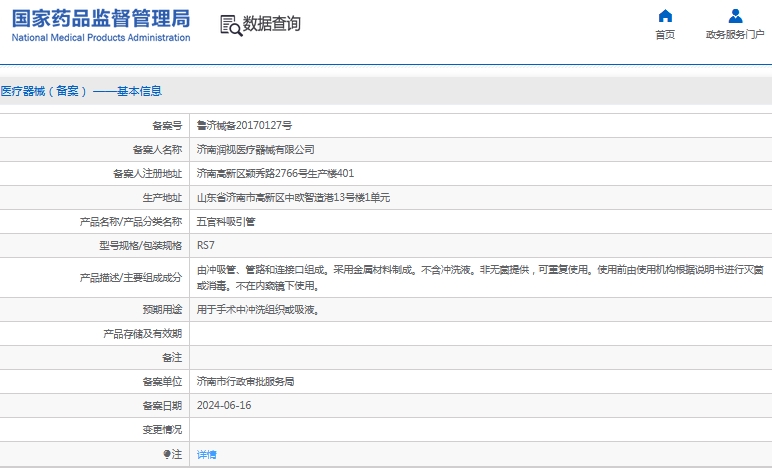
Task: Select the value 鲁济械备20170127号
Action: [x=244, y=126]
